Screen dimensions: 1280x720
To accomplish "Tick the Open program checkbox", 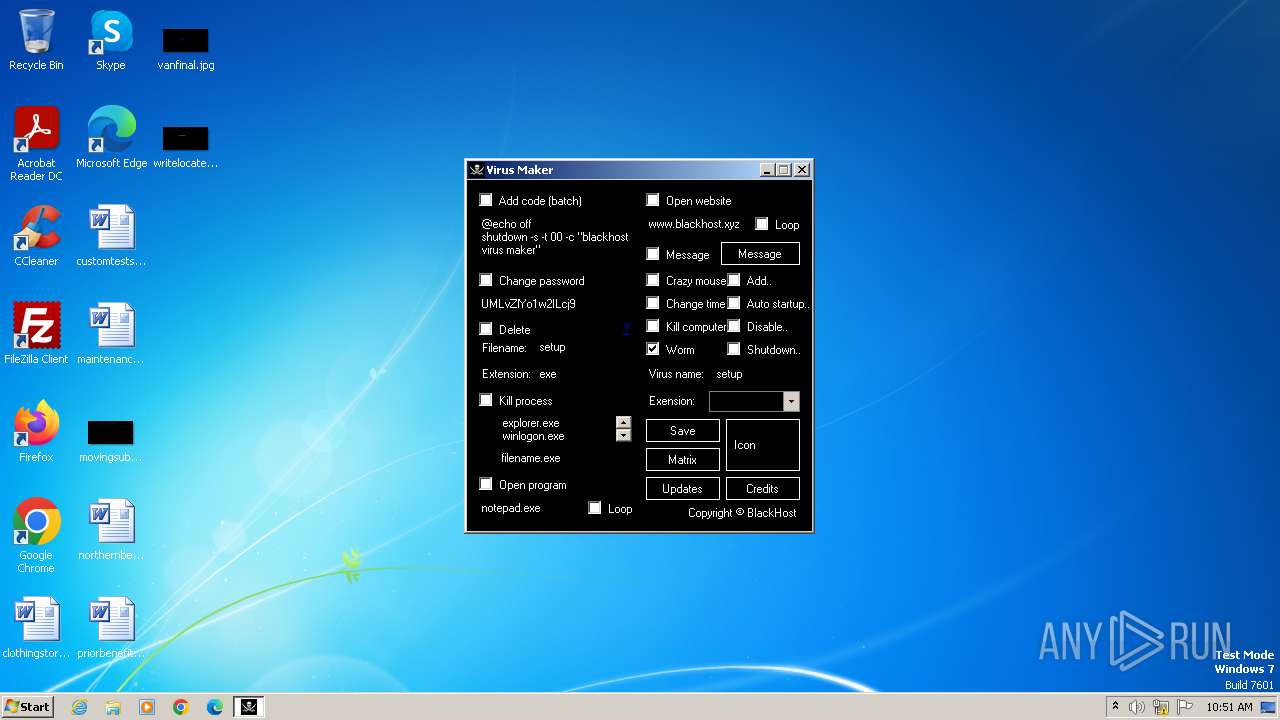I will (486, 484).
